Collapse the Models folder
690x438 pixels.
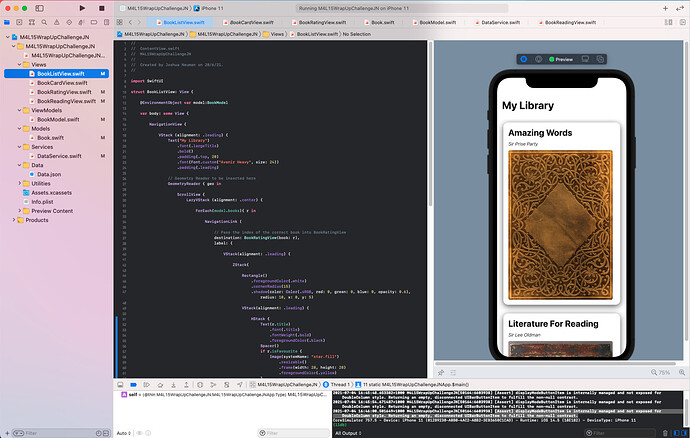pos(19,129)
